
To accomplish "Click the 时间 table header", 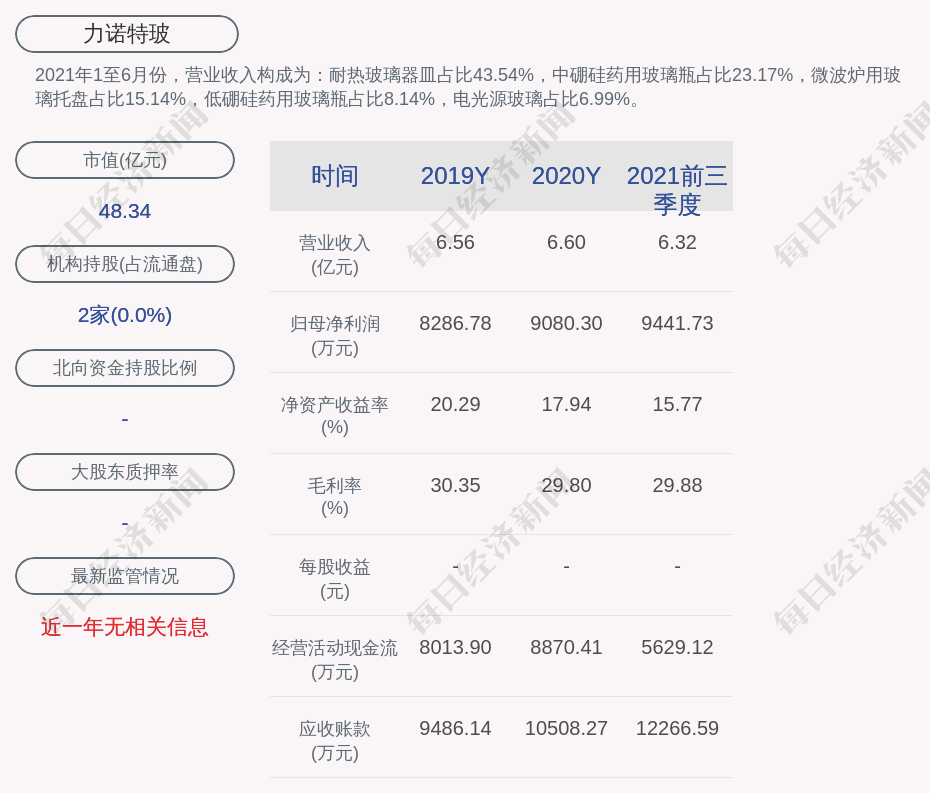I will (x=335, y=176).
